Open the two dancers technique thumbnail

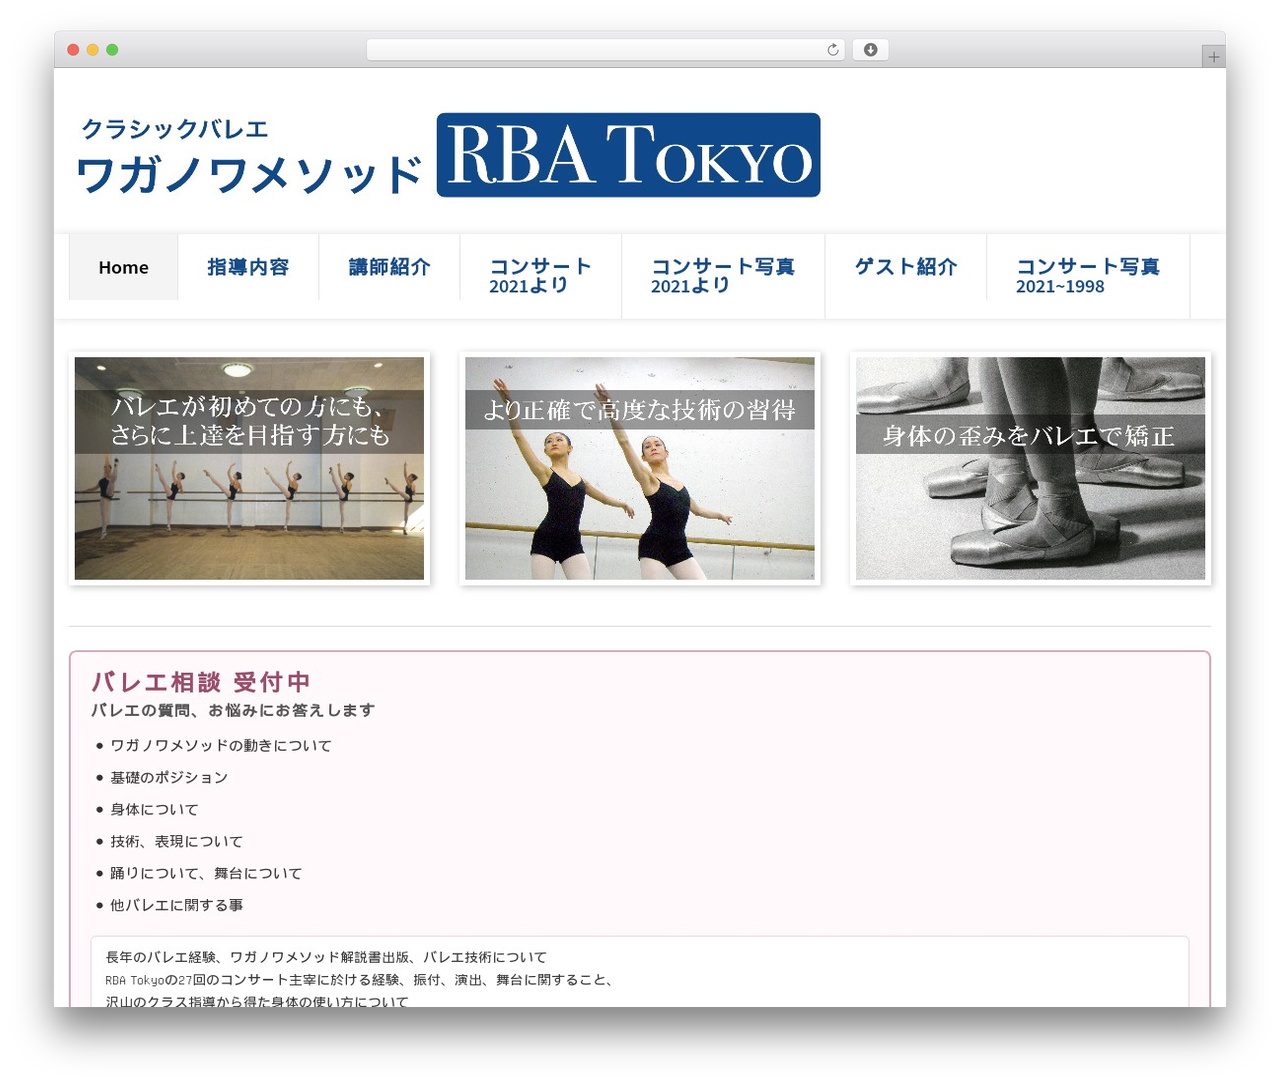[x=640, y=468]
